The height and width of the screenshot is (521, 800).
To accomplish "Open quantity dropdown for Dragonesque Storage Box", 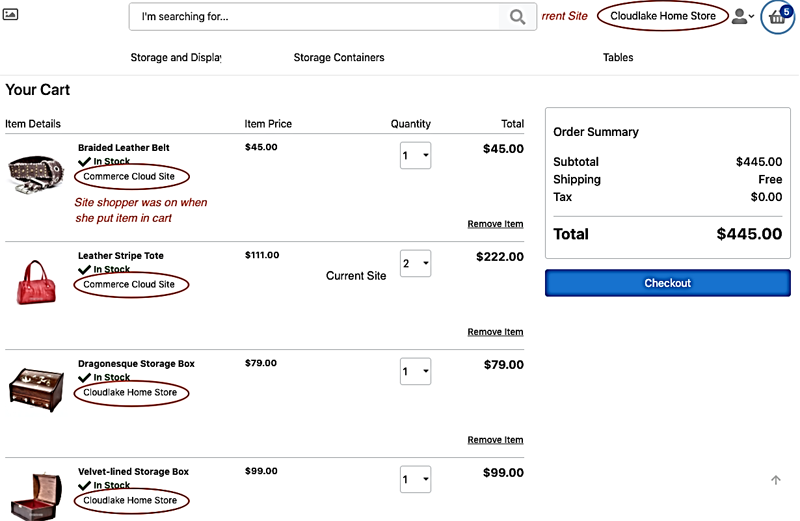I will click(416, 372).
